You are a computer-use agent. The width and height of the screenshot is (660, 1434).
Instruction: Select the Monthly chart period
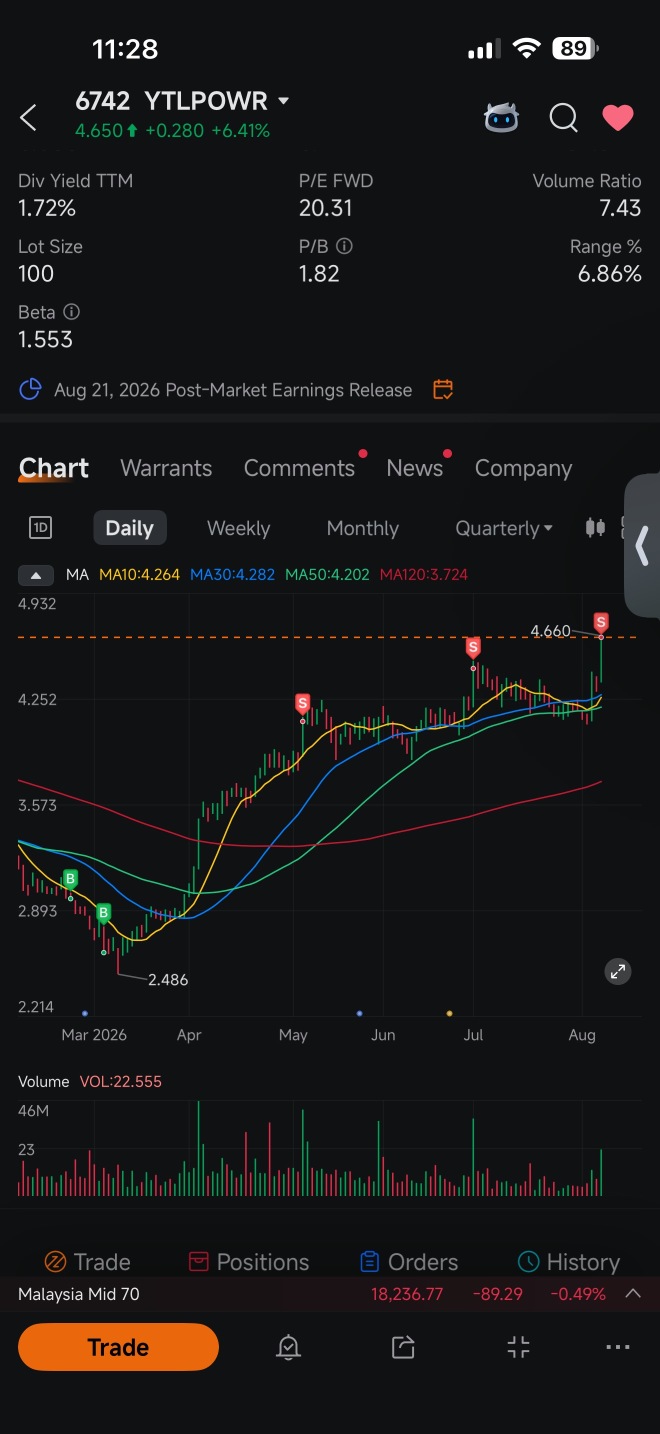coord(363,528)
